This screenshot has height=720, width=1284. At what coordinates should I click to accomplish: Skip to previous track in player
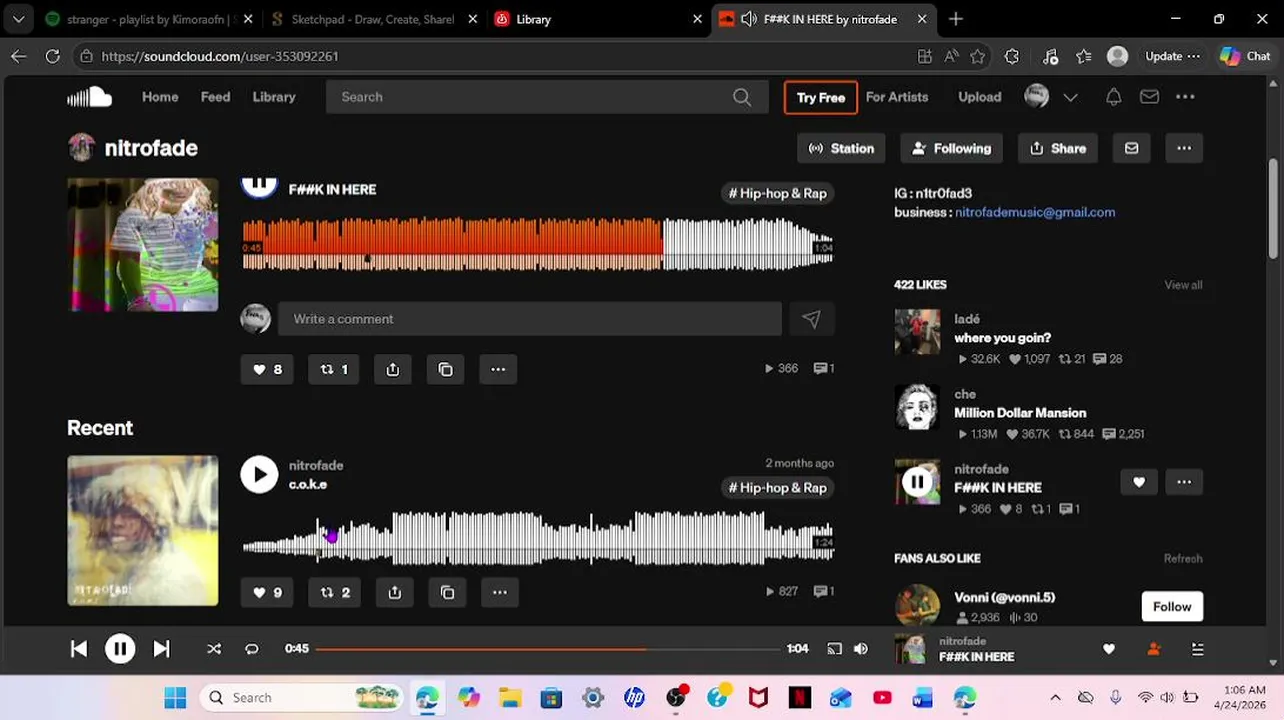[78, 649]
